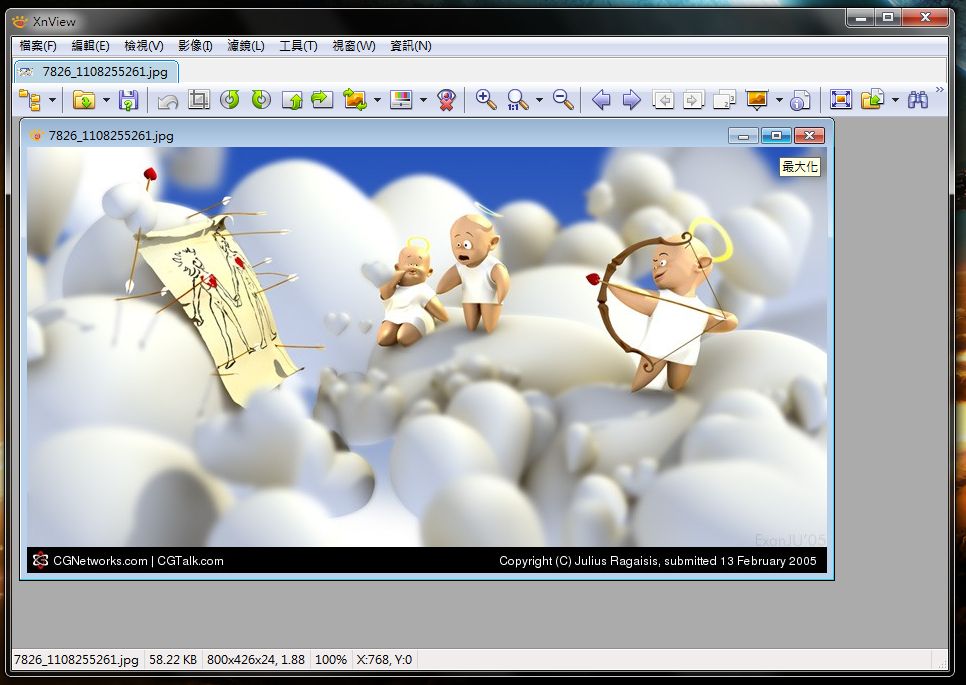Screen dimensions: 966x685
Task: Go to previous image with blue left arrow
Action: pyautogui.click(x=601, y=100)
